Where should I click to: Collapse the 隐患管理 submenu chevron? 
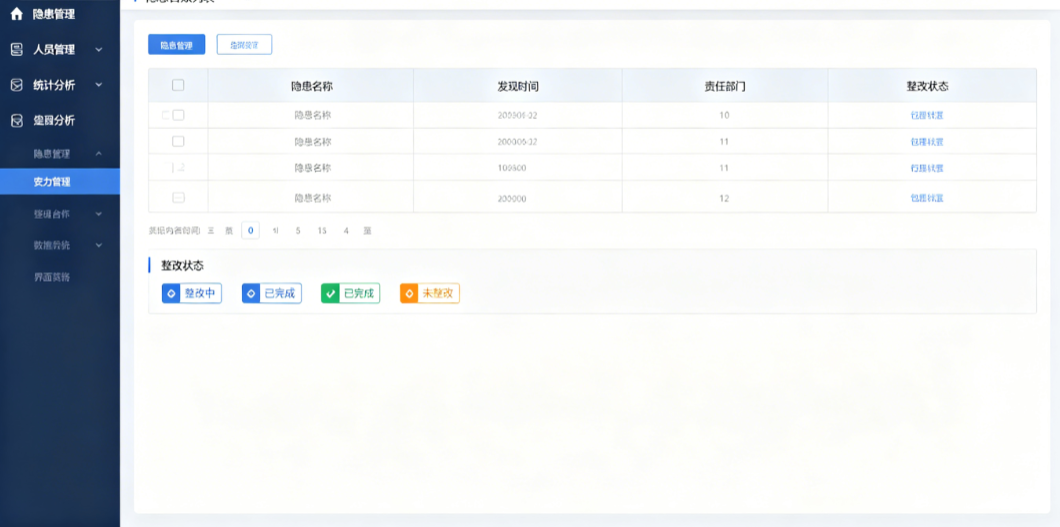point(99,154)
